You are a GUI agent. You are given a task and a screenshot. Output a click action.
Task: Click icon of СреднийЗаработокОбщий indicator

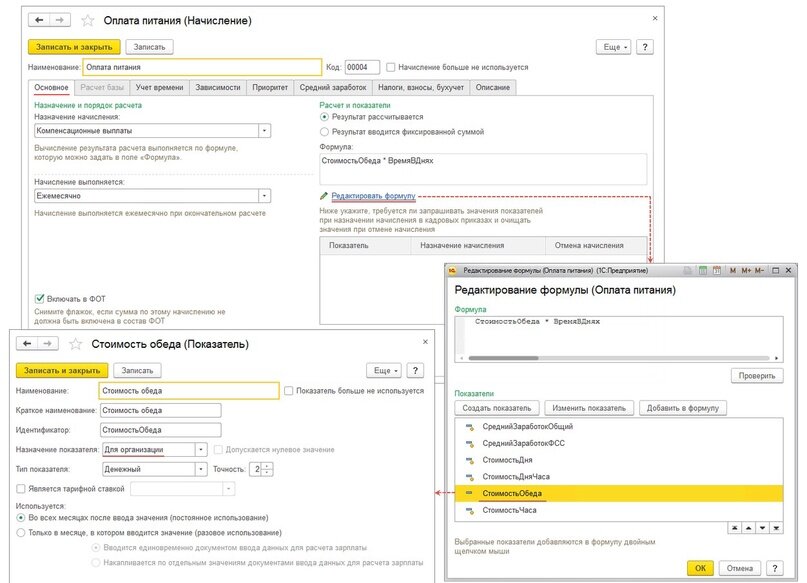469,427
